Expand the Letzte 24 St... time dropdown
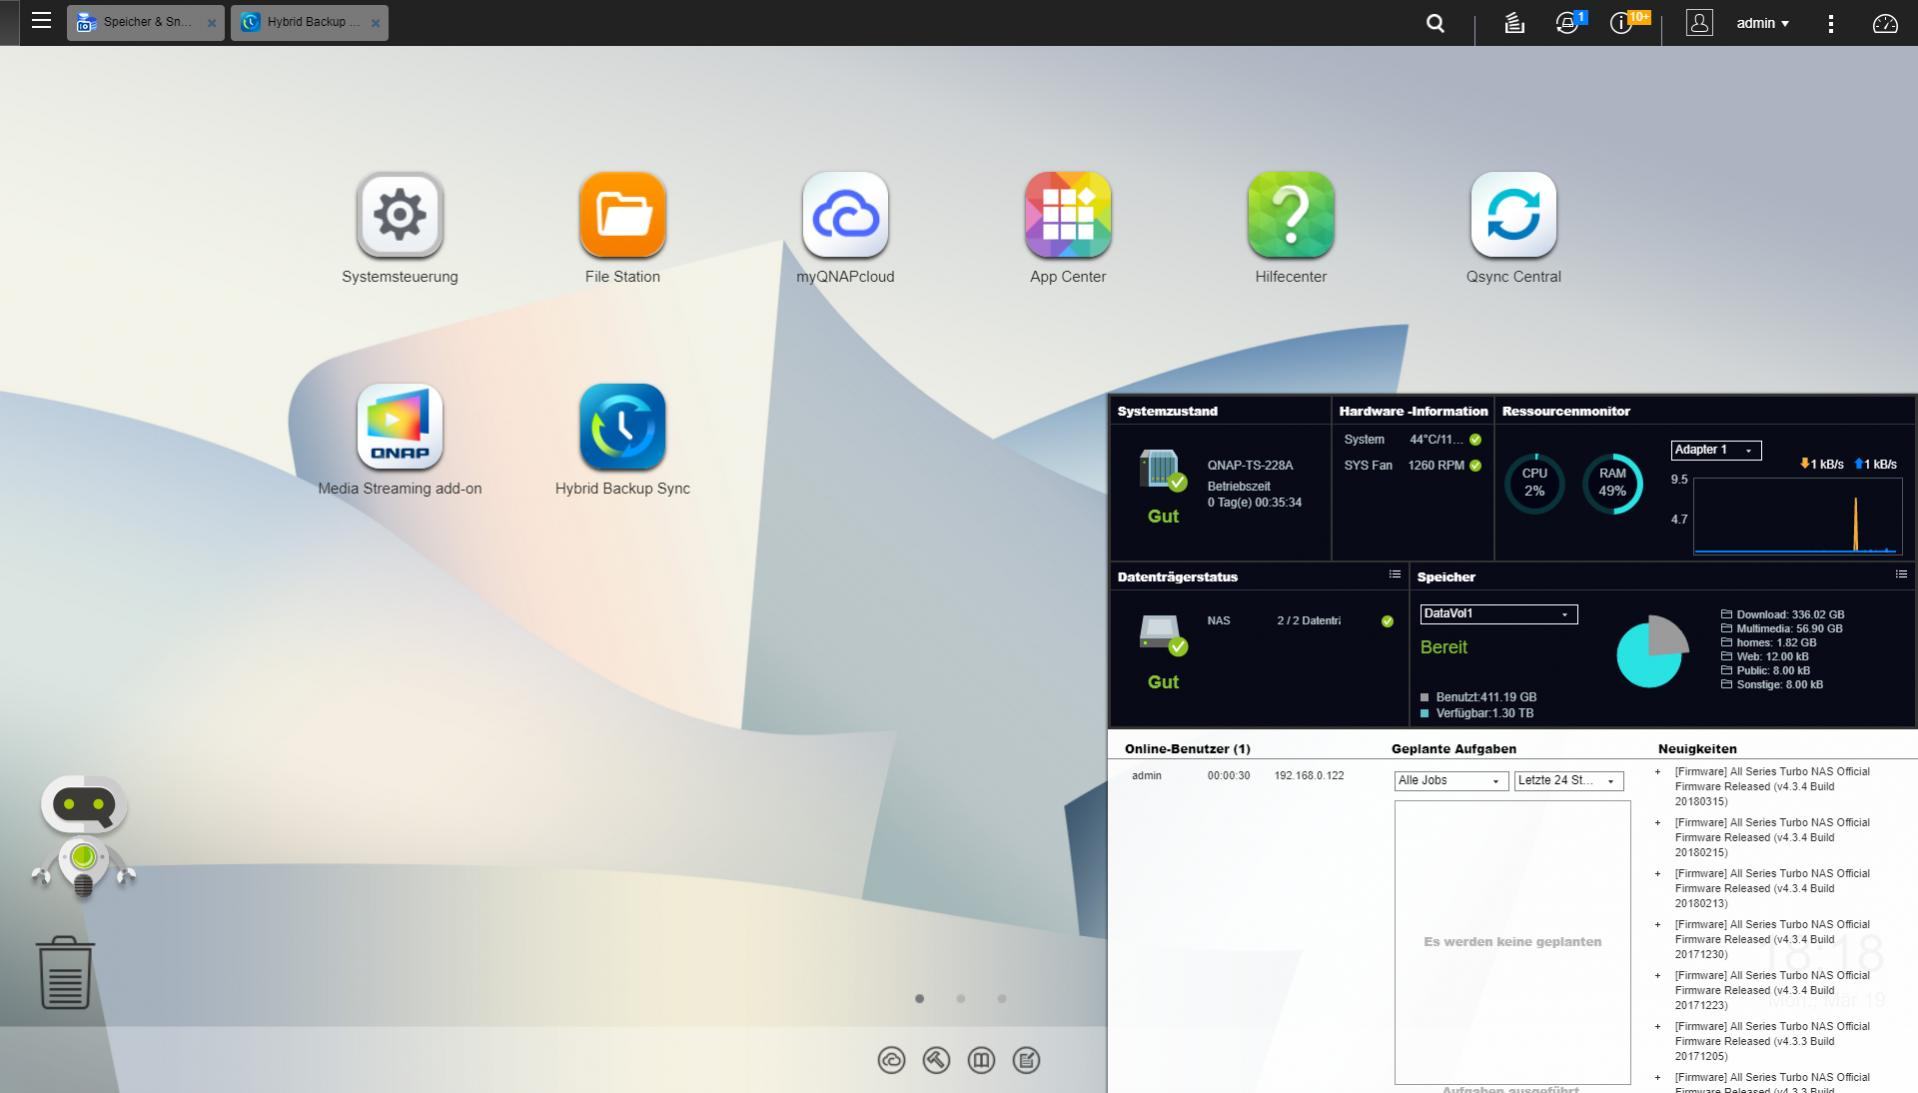 (x=1568, y=781)
